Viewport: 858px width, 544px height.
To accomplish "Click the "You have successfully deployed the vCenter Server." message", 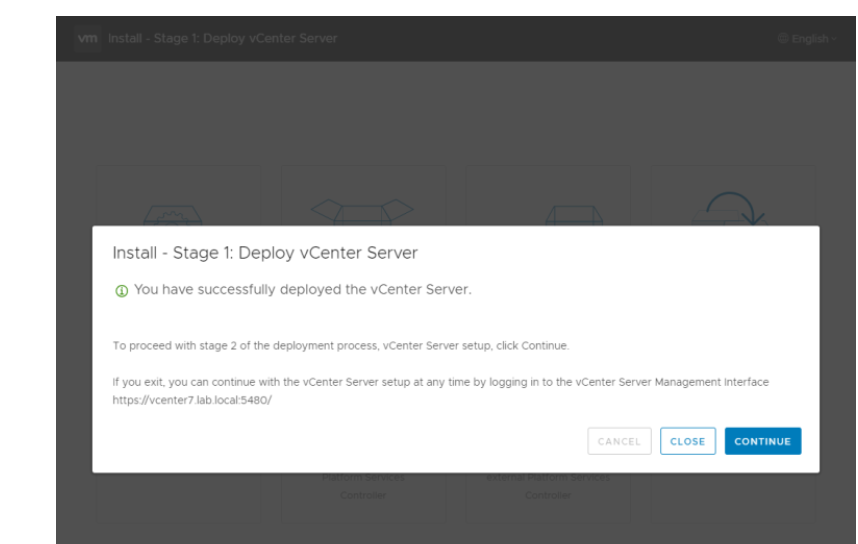I will coord(303,290).
